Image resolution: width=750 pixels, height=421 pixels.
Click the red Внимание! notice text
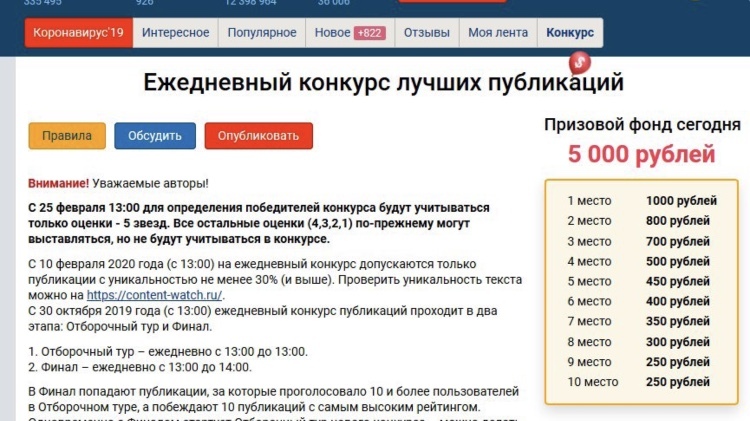coord(59,183)
